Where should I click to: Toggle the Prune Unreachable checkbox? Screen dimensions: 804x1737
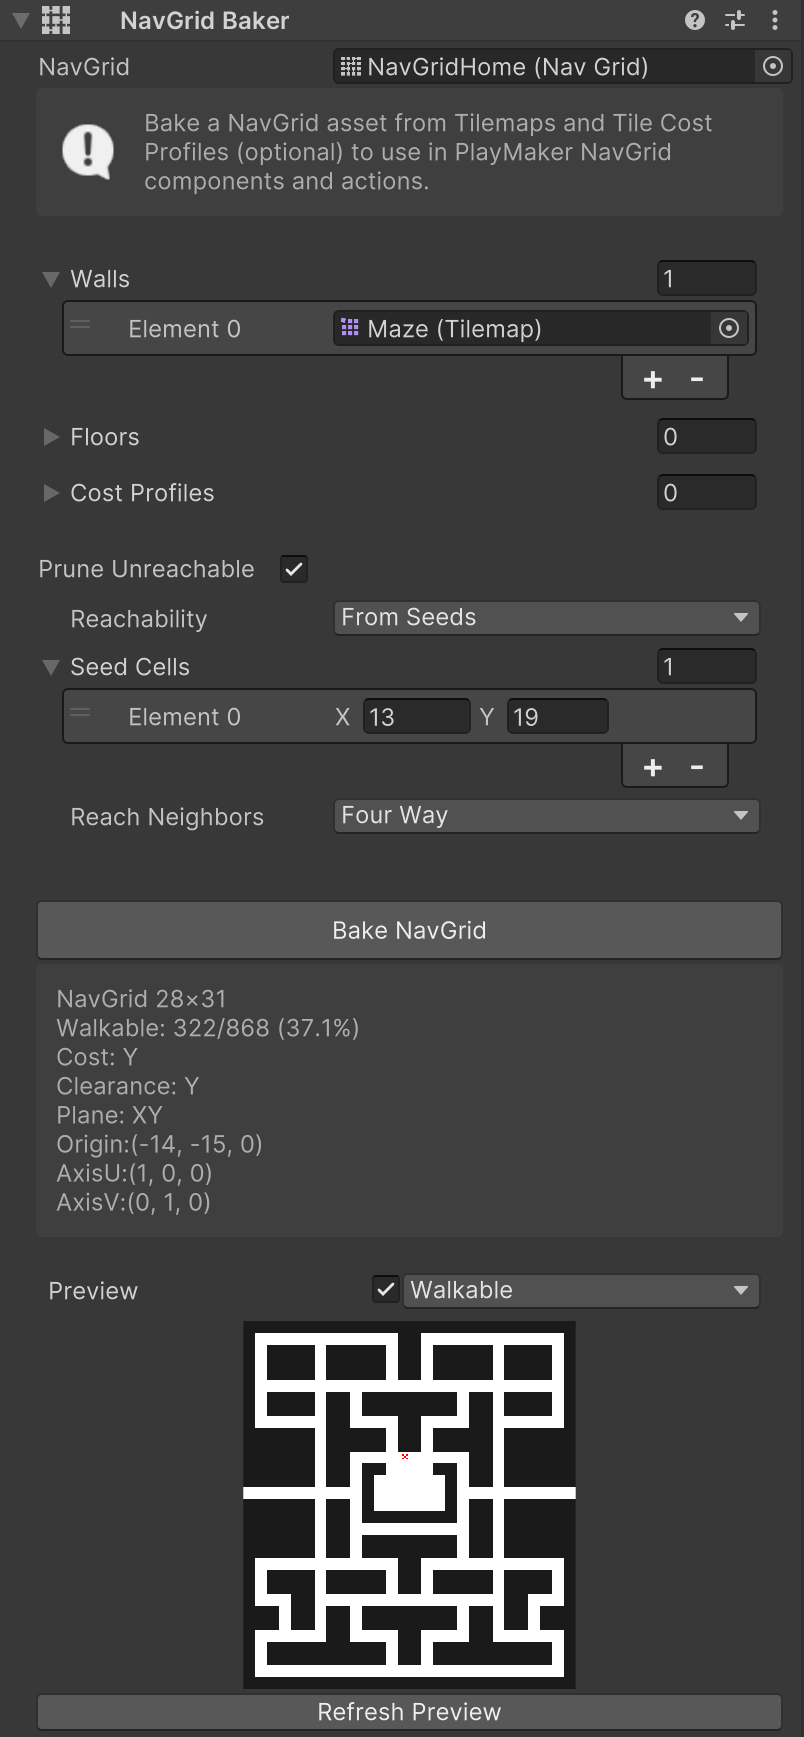click(x=294, y=569)
